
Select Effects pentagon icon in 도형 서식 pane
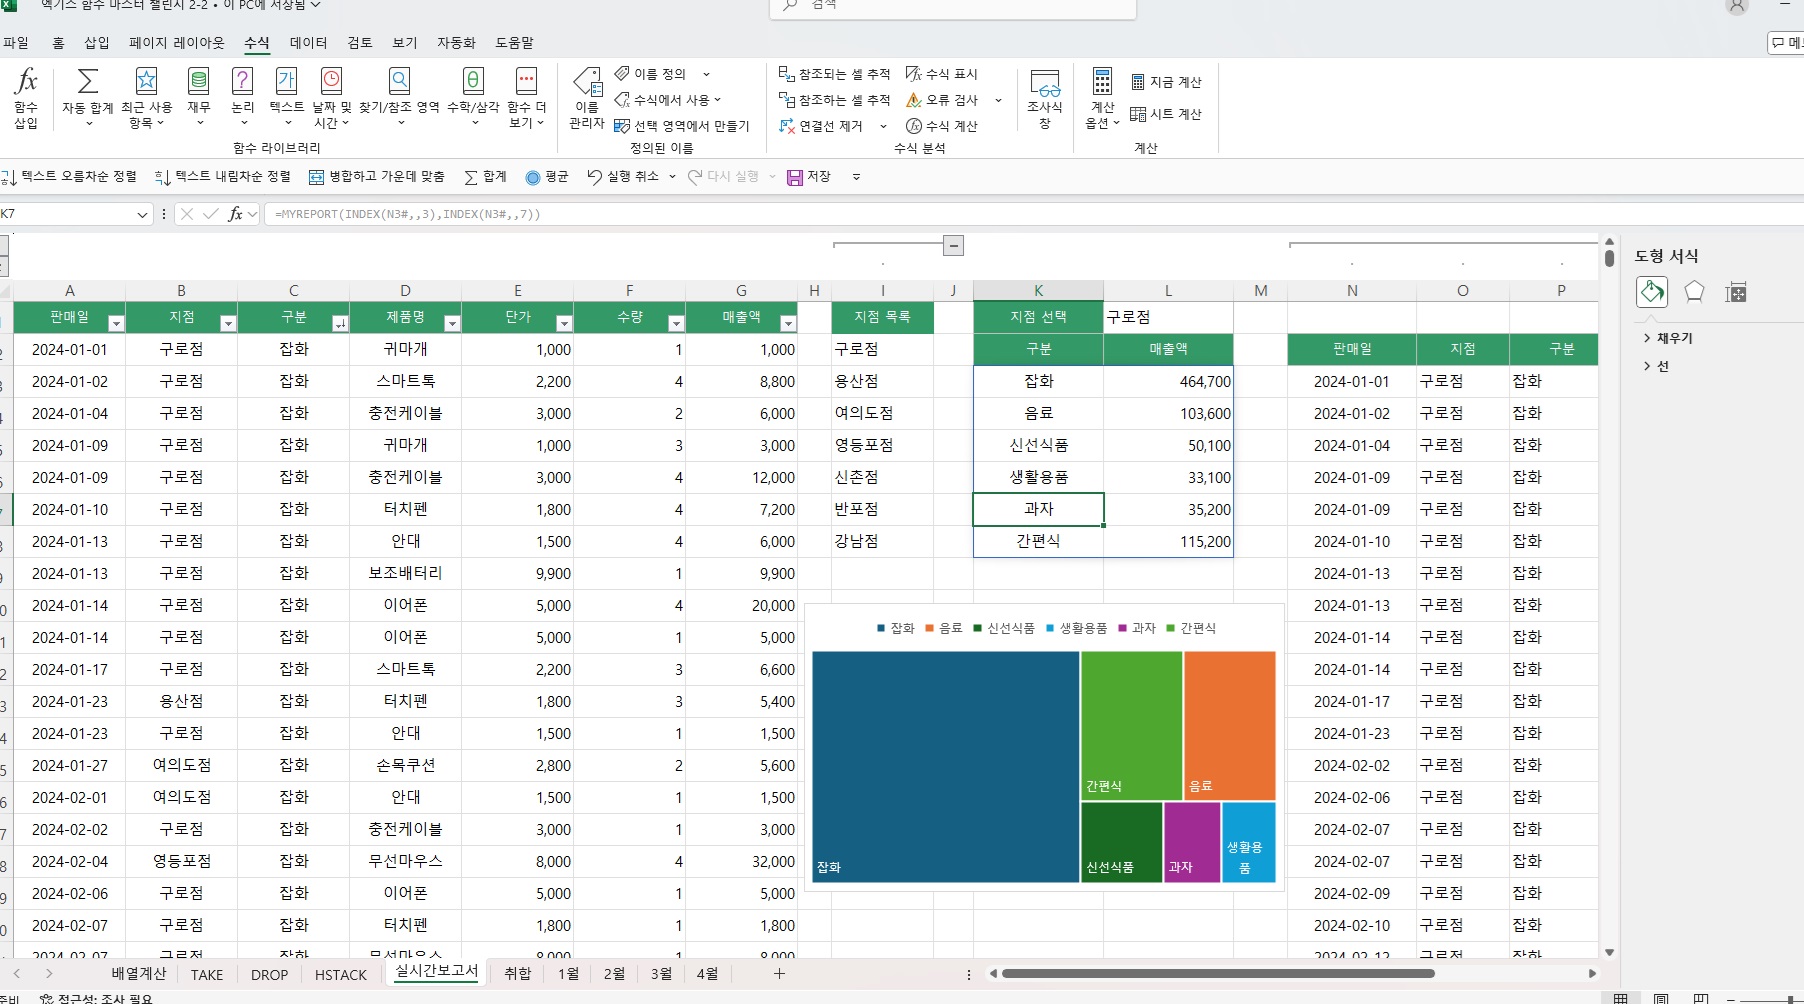click(1694, 292)
